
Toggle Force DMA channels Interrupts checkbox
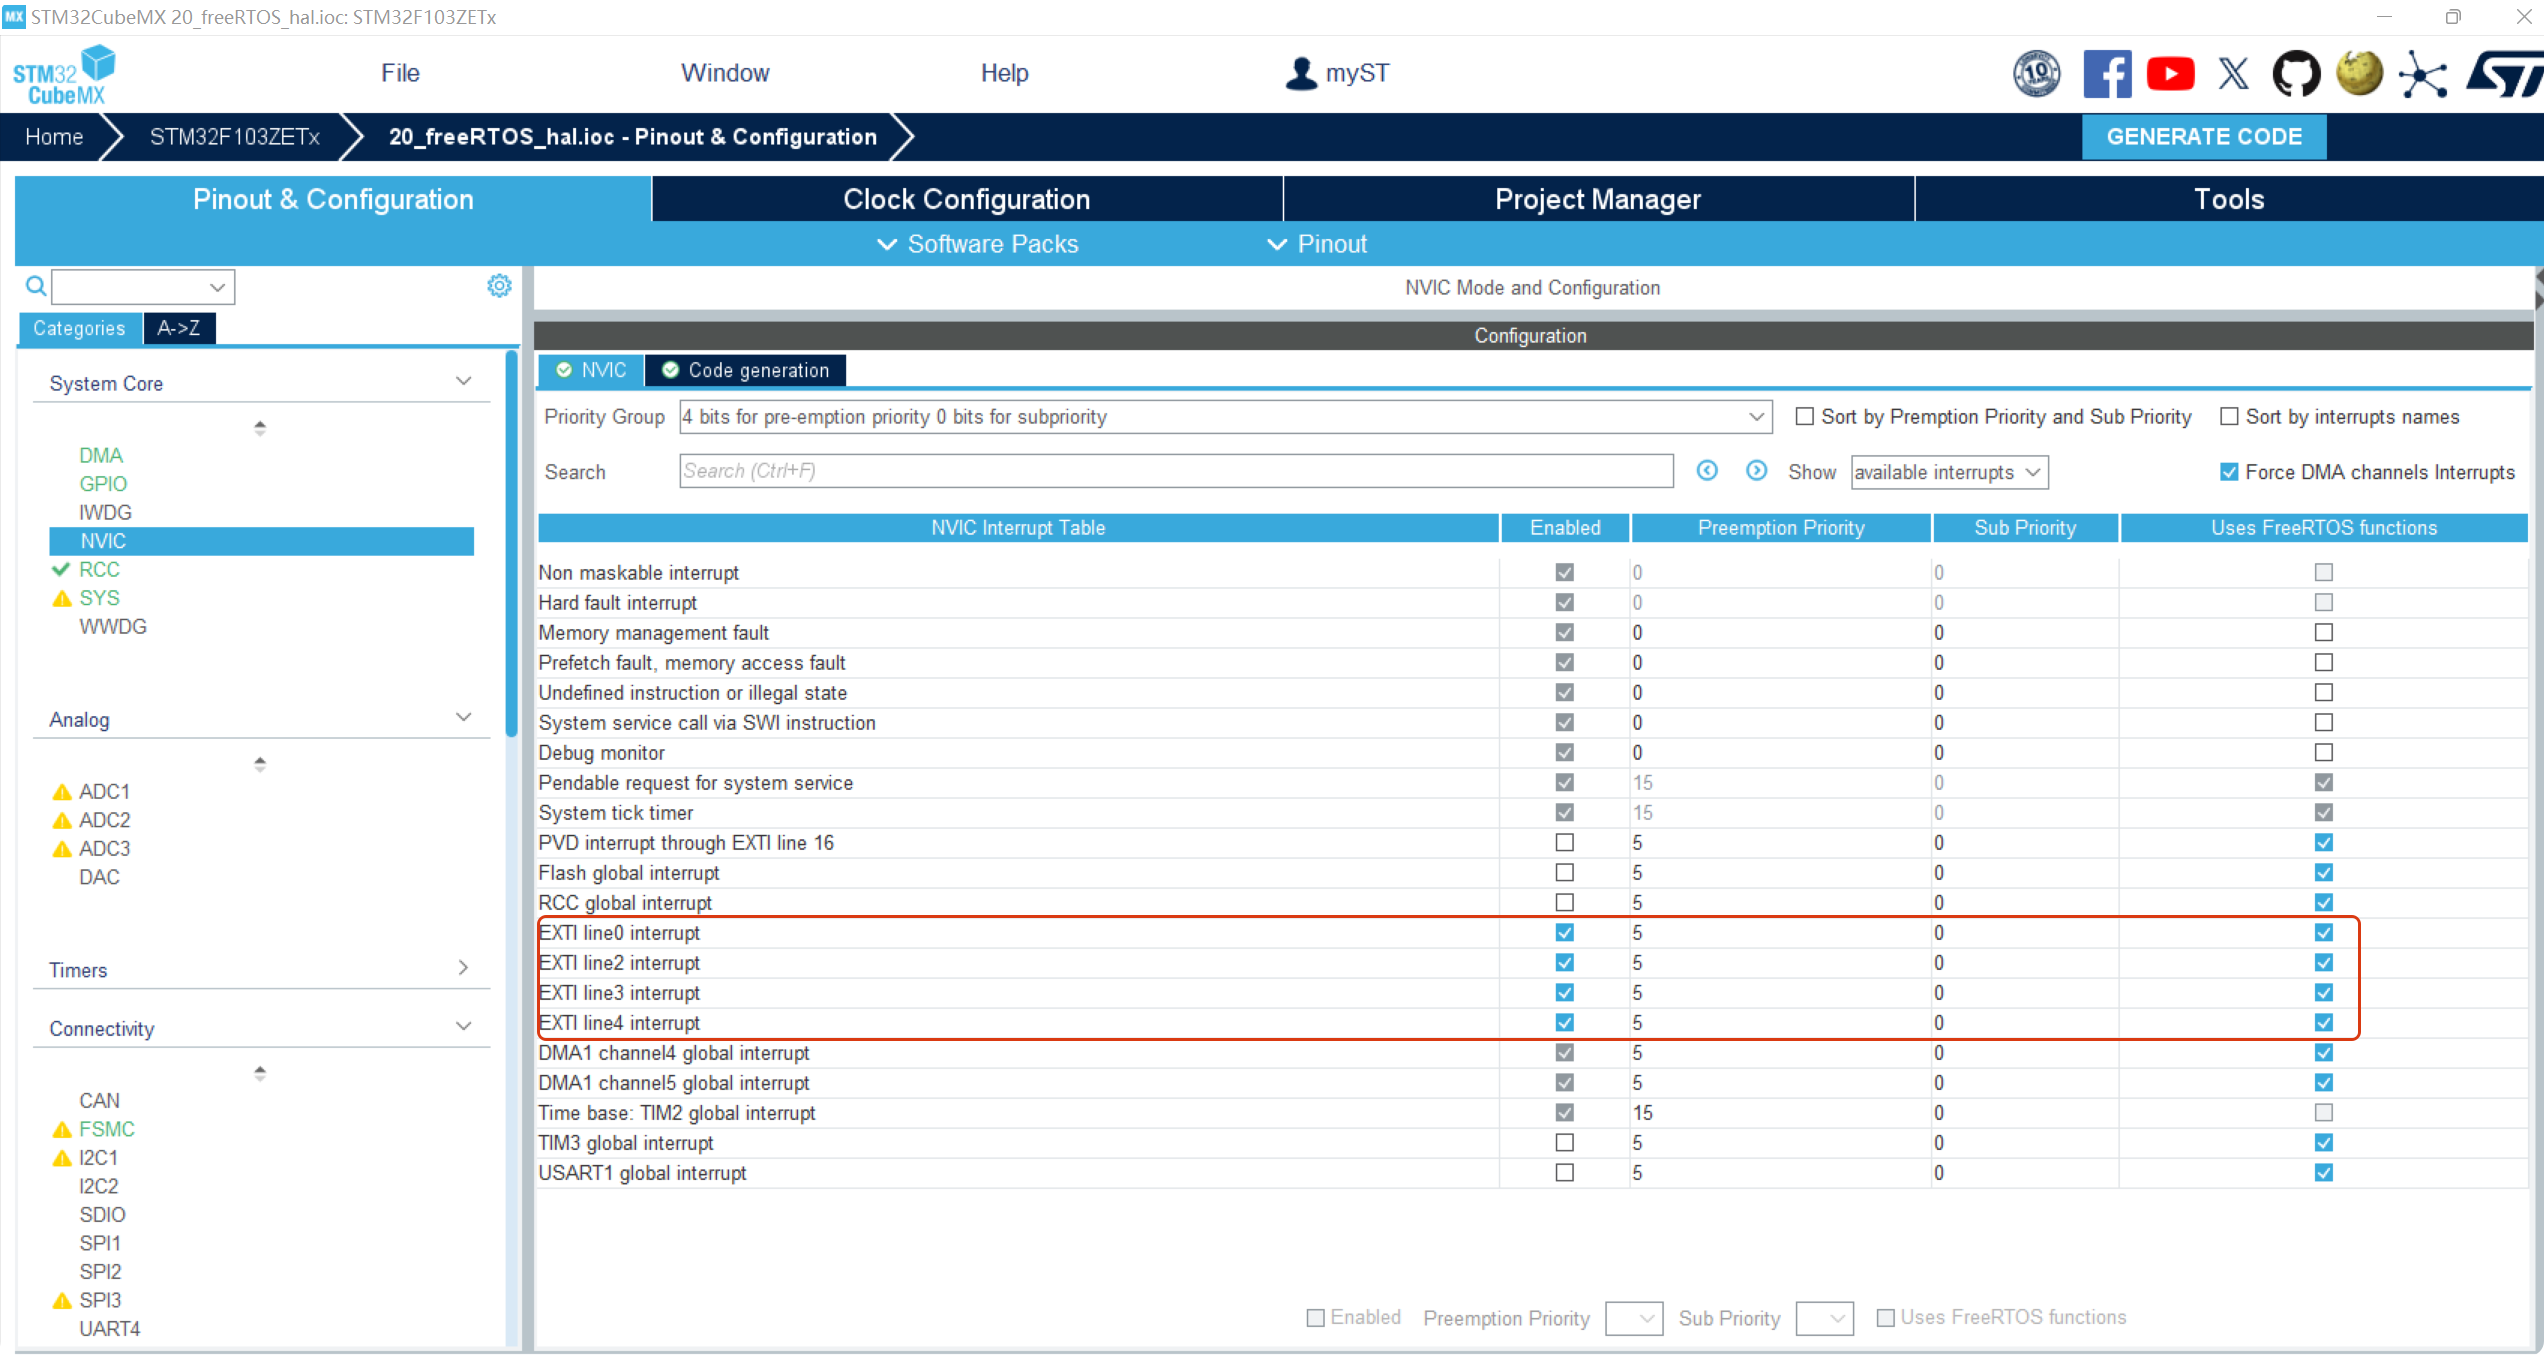(2229, 472)
